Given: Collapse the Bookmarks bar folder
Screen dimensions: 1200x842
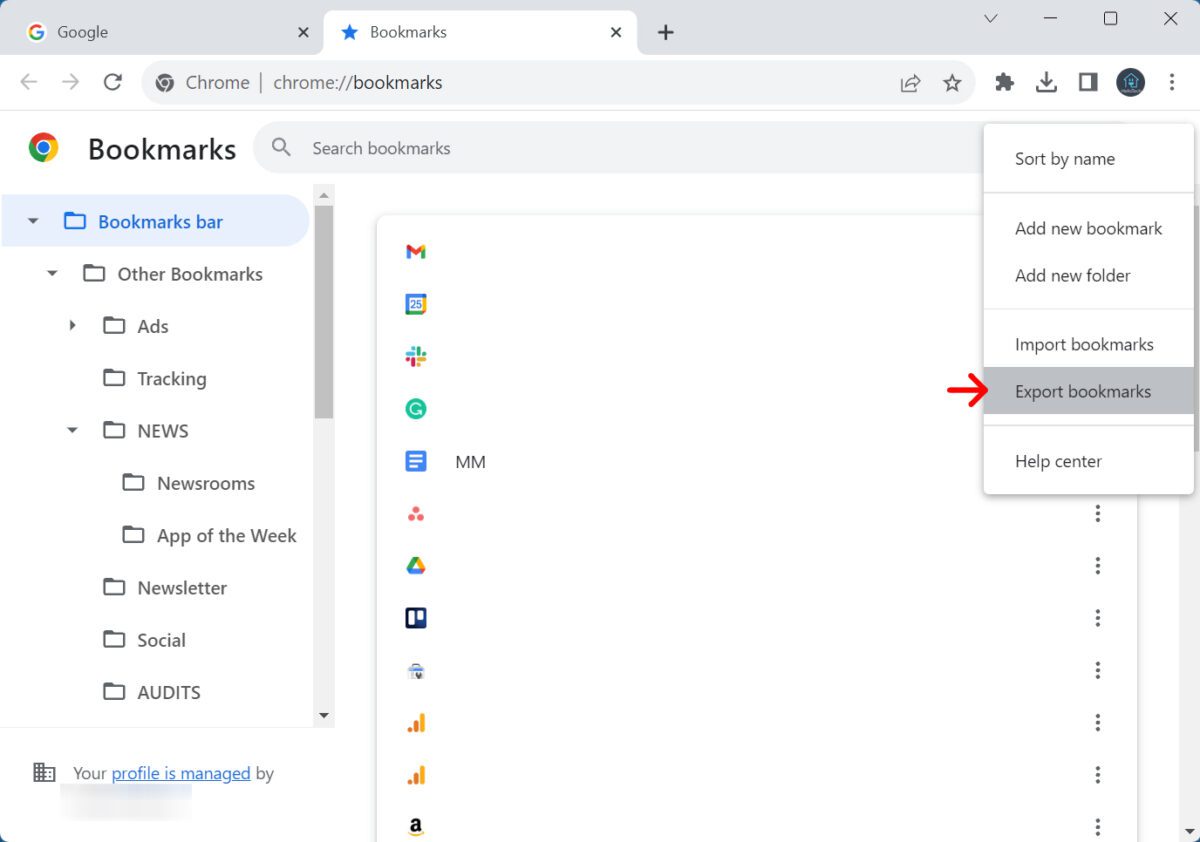Looking at the screenshot, I should click(x=33, y=221).
